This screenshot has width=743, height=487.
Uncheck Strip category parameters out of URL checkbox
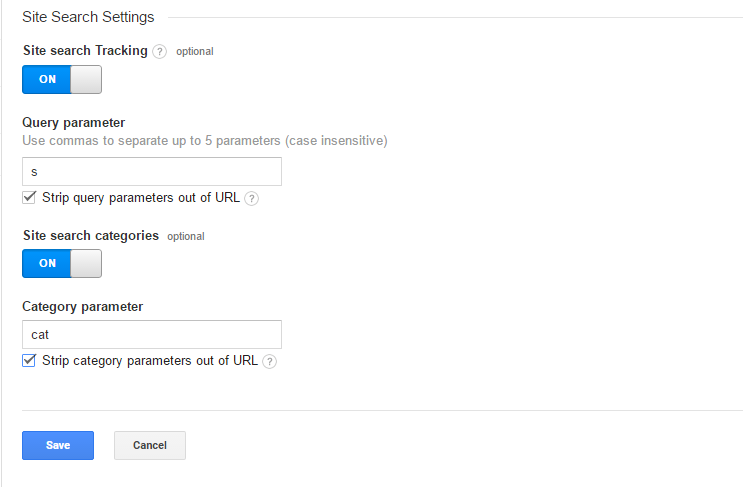(29, 361)
